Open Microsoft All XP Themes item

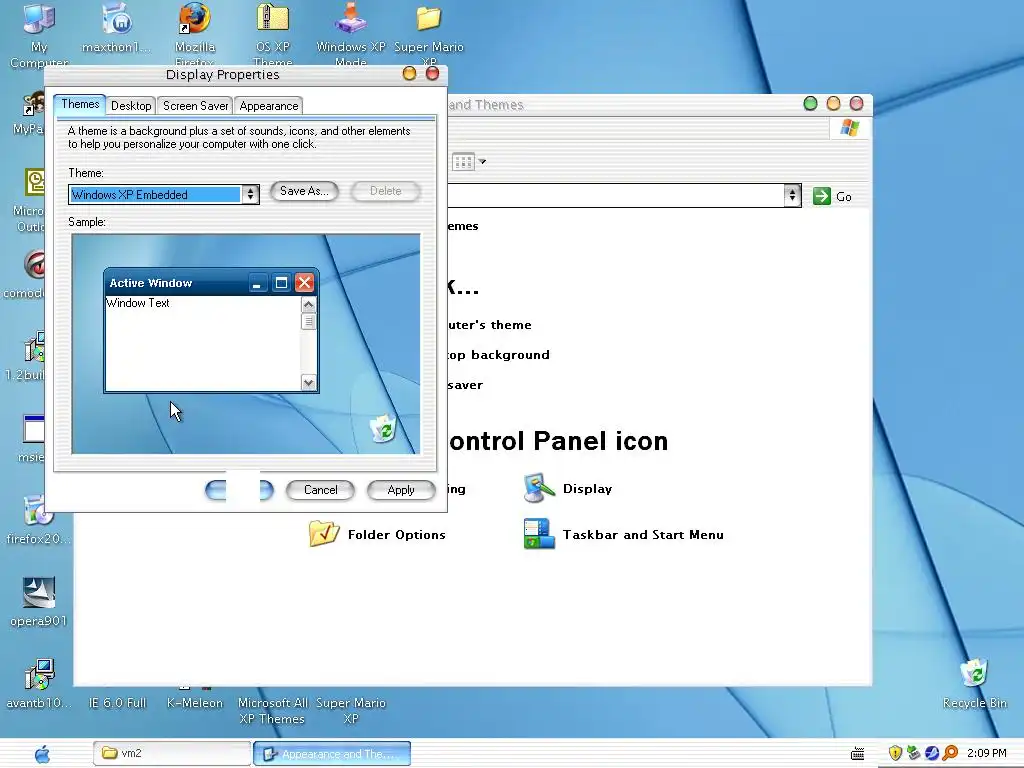pos(272,710)
